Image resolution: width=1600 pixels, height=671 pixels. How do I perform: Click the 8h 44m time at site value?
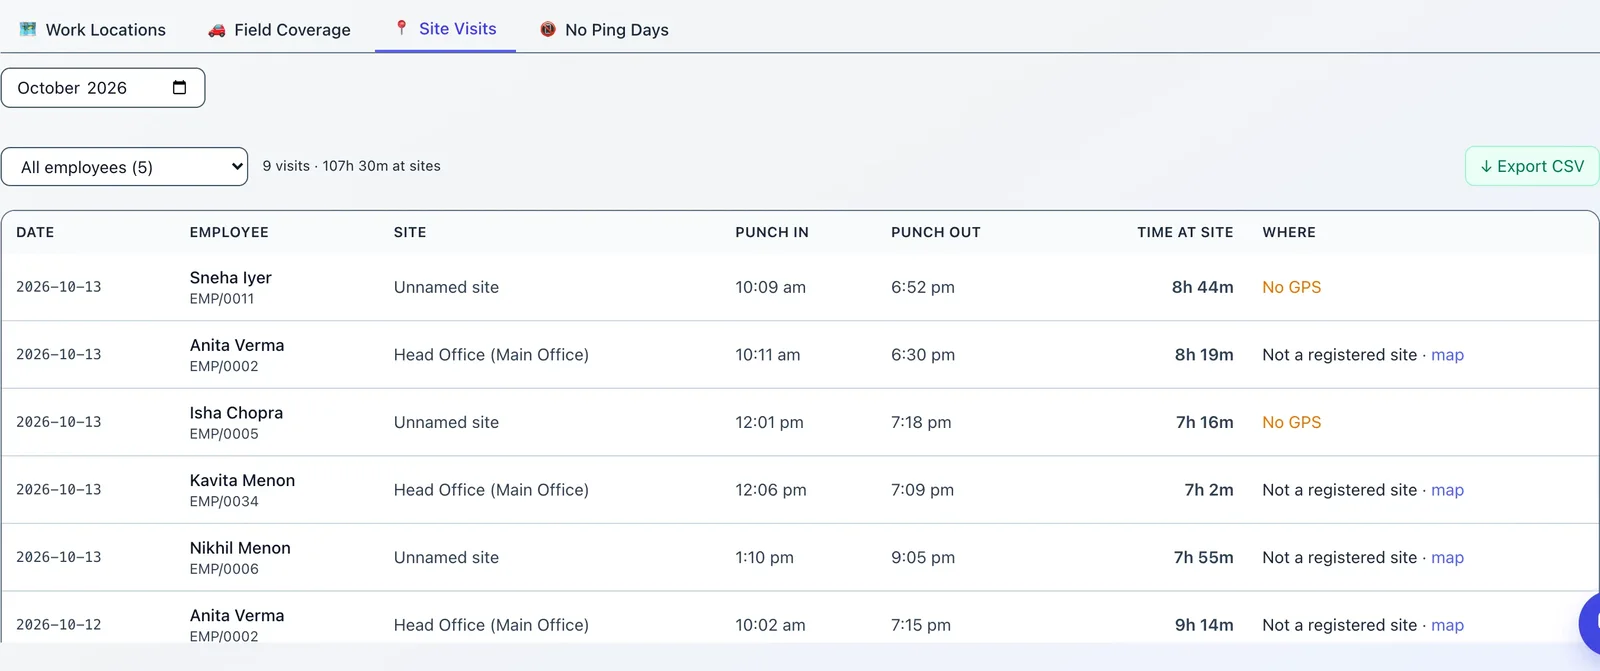click(x=1202, y=287)
